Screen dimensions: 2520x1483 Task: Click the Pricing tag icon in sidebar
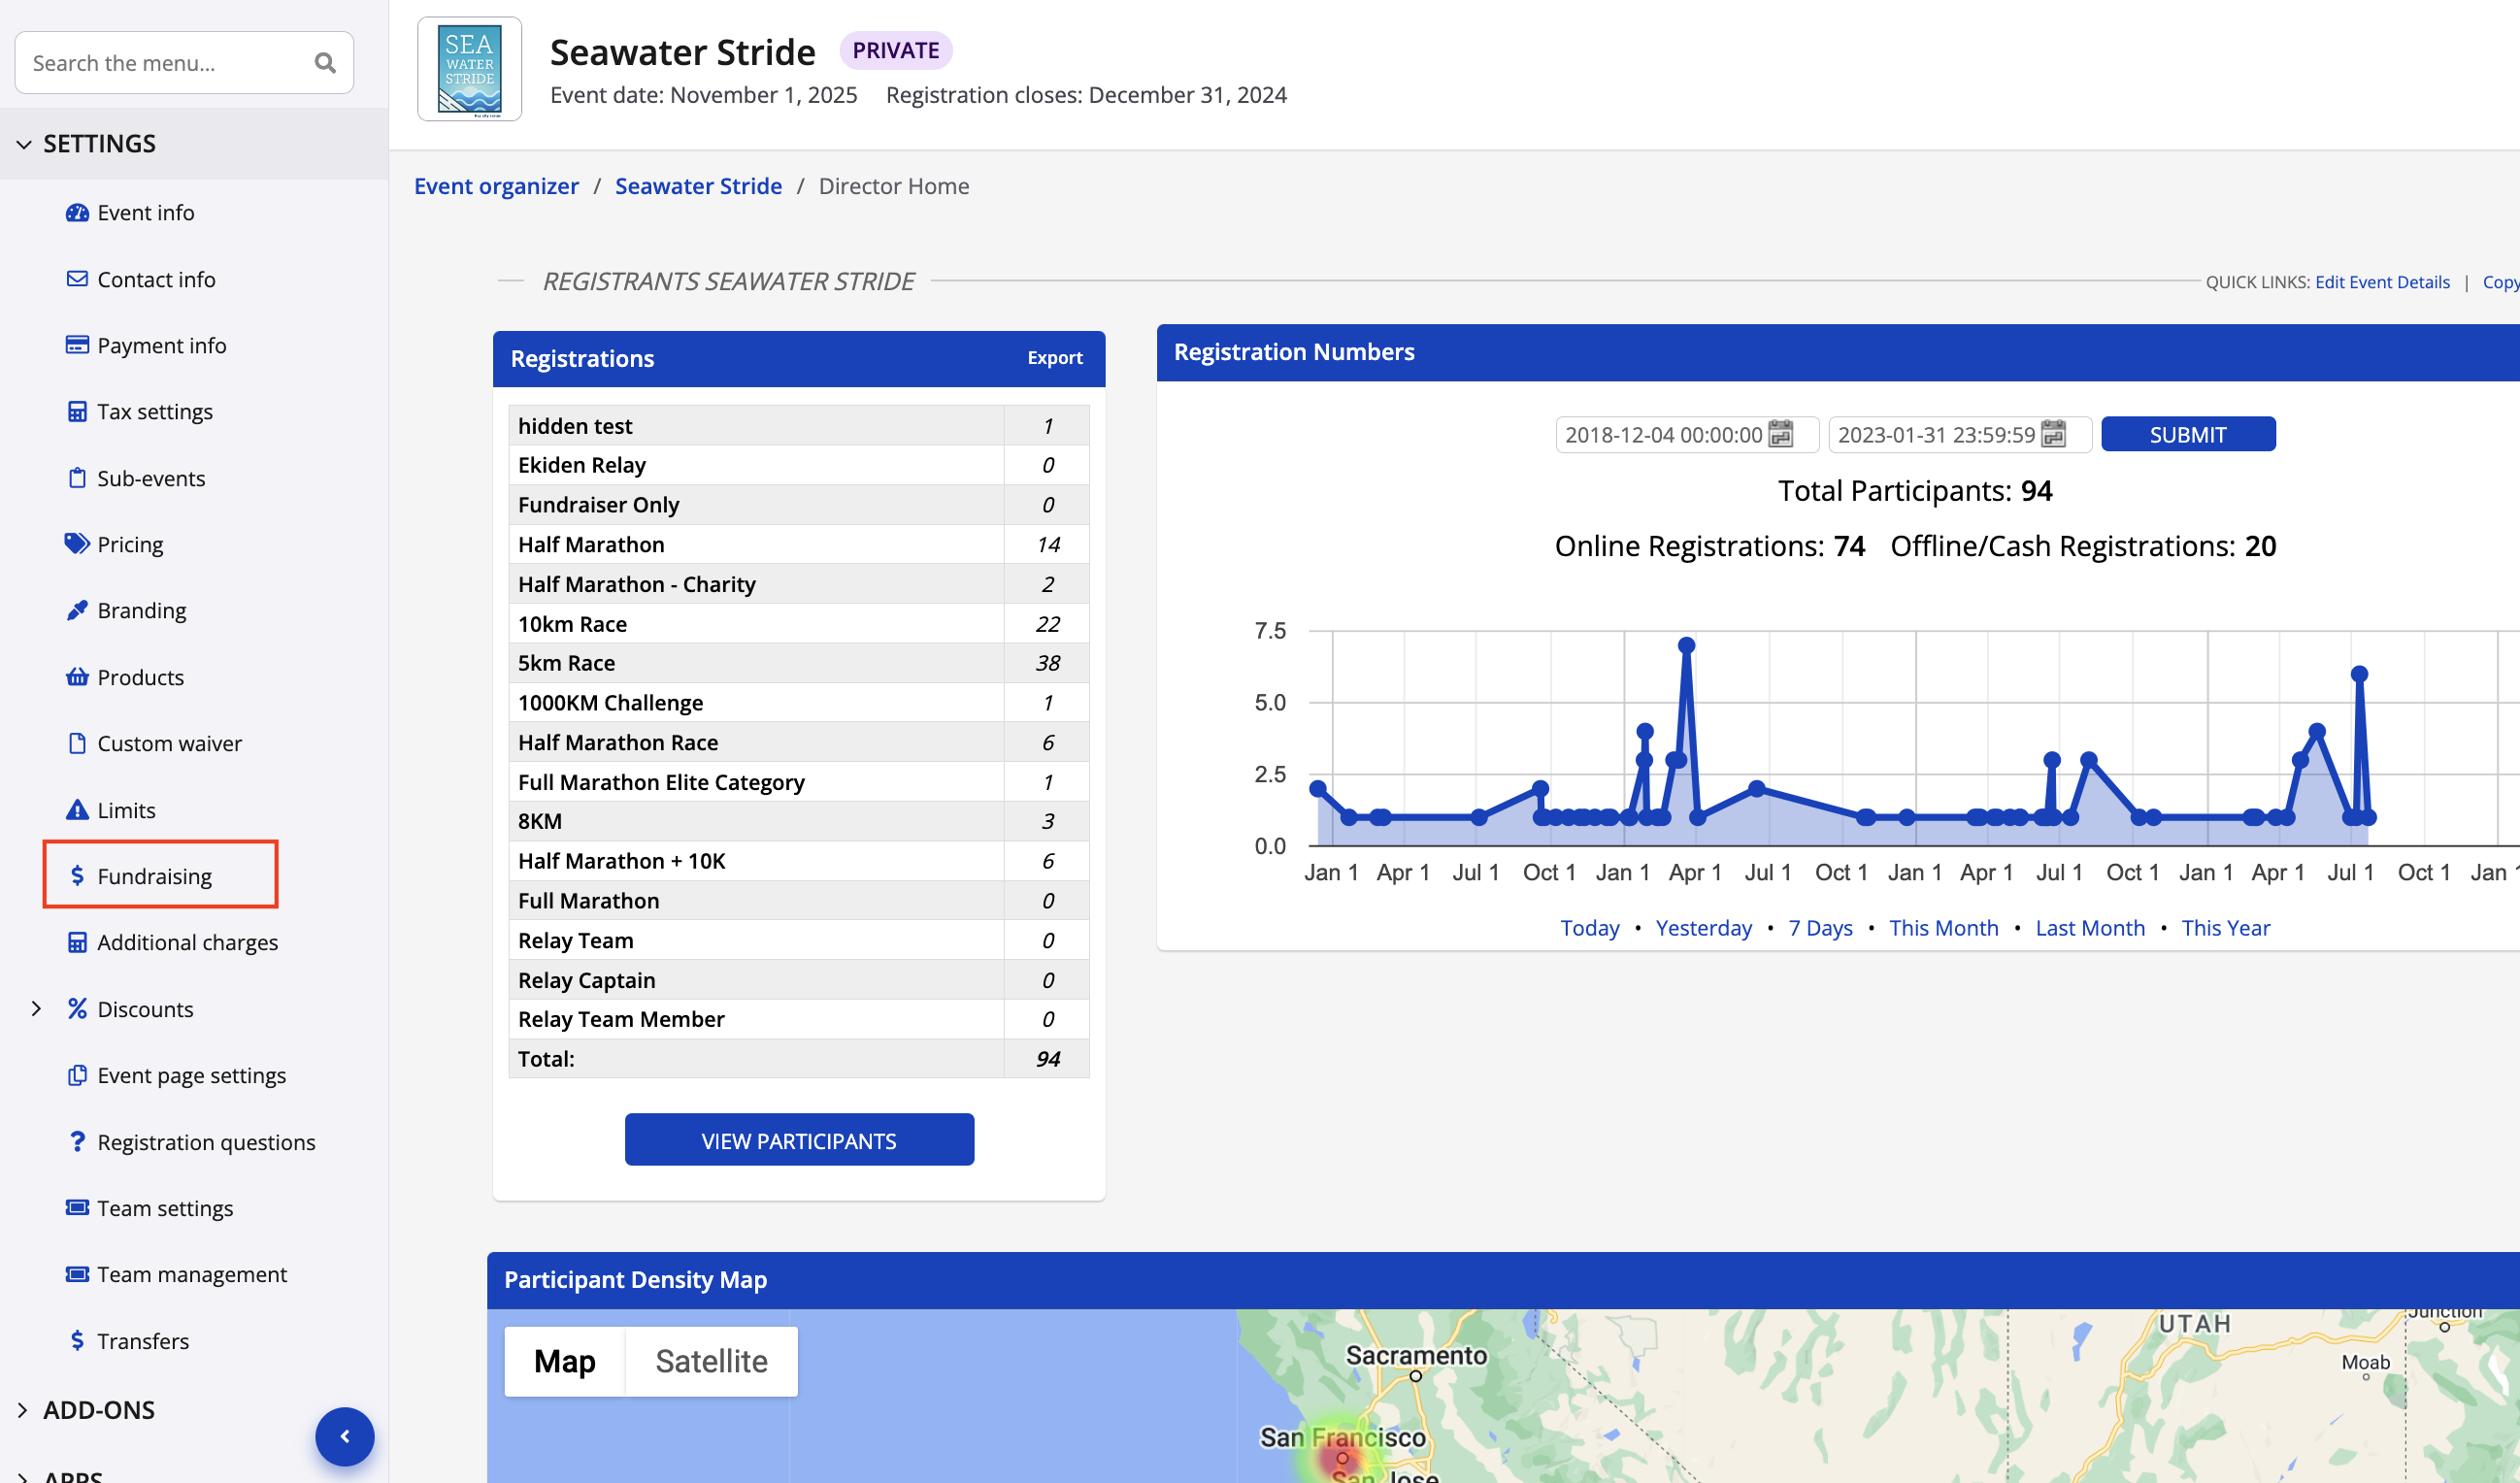coord(76,544)
